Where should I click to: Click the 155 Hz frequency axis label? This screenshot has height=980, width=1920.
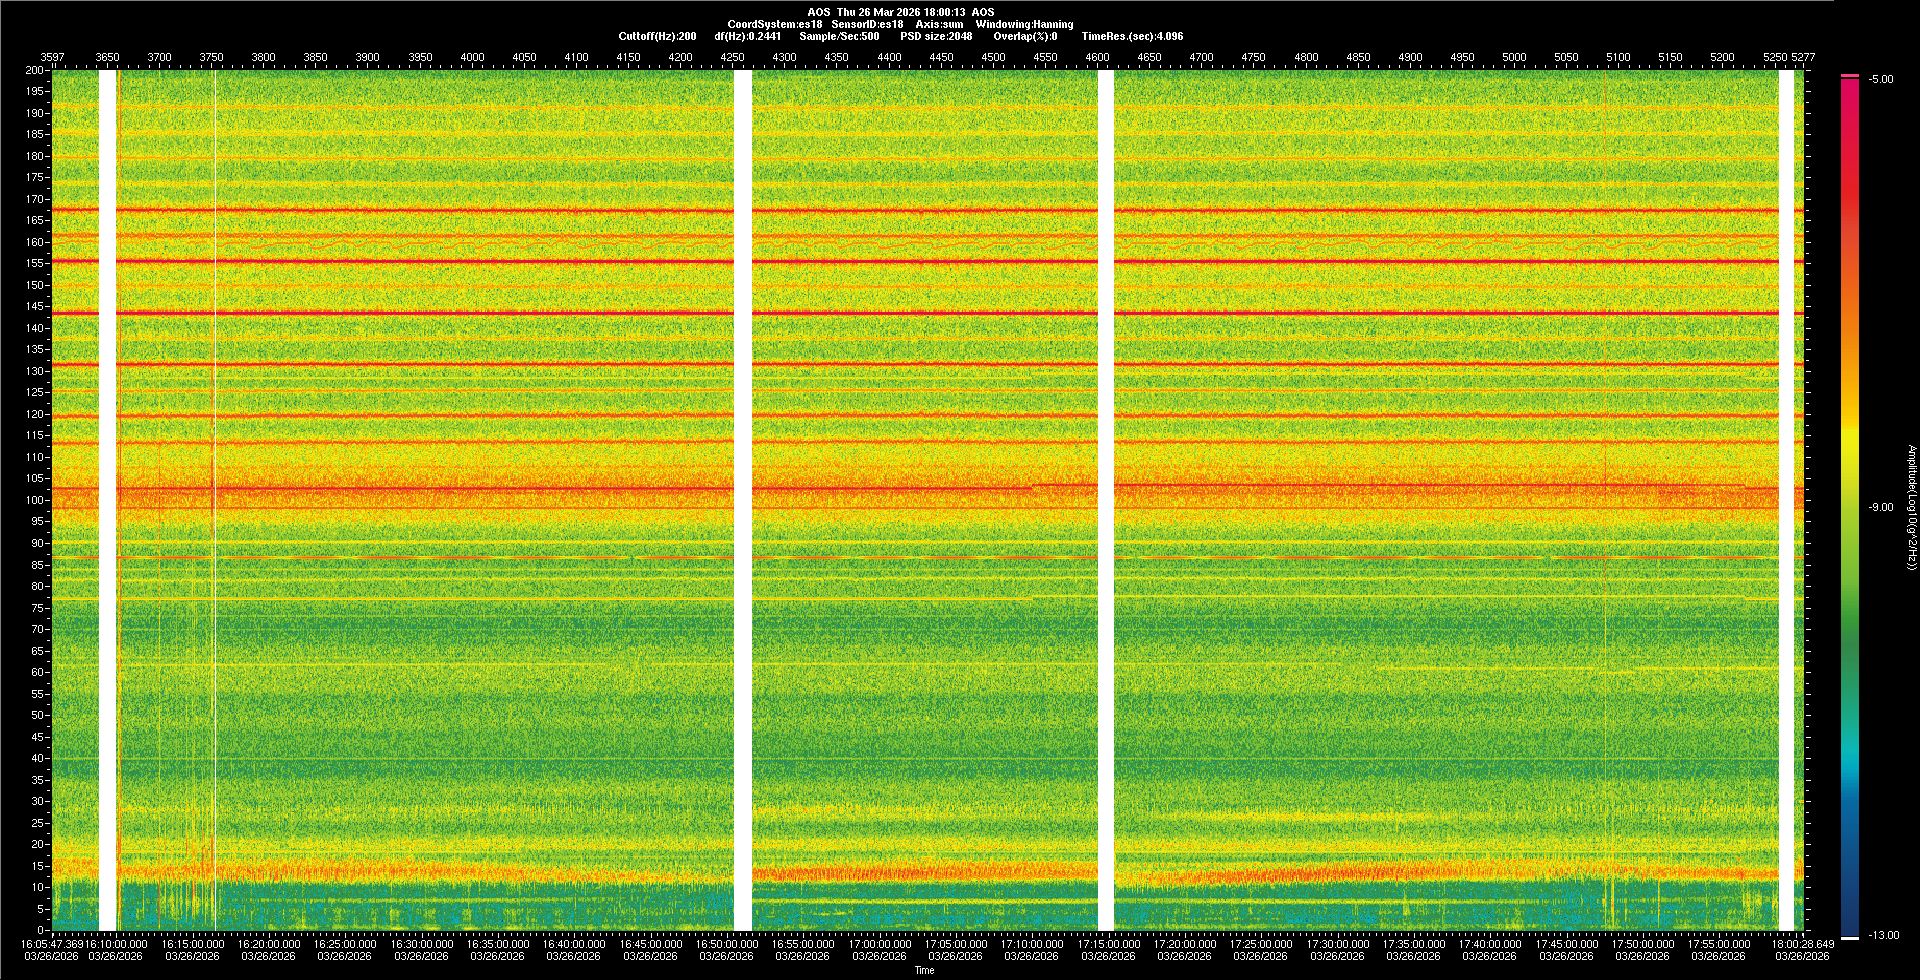(35, 263)
